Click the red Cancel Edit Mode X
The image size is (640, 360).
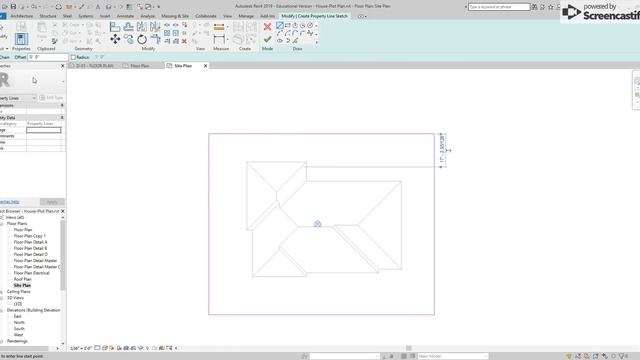267,27
